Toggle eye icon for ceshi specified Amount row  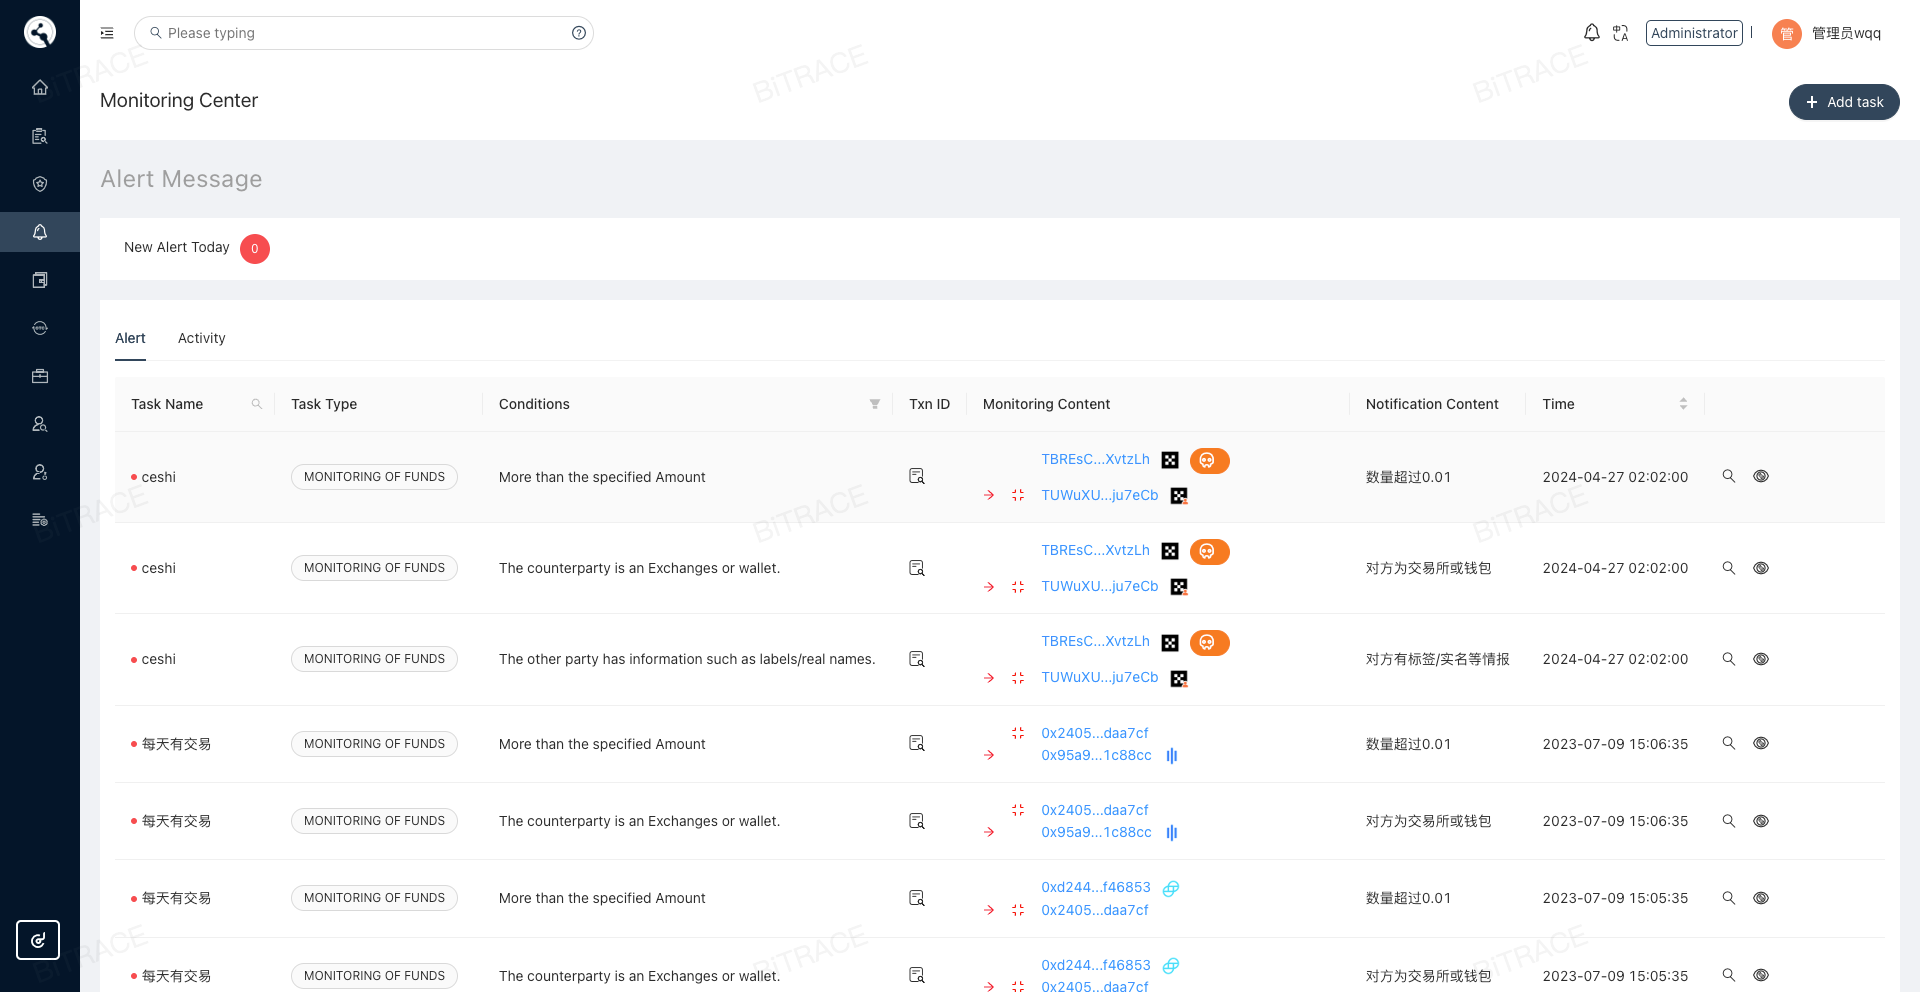point(1761,476)
